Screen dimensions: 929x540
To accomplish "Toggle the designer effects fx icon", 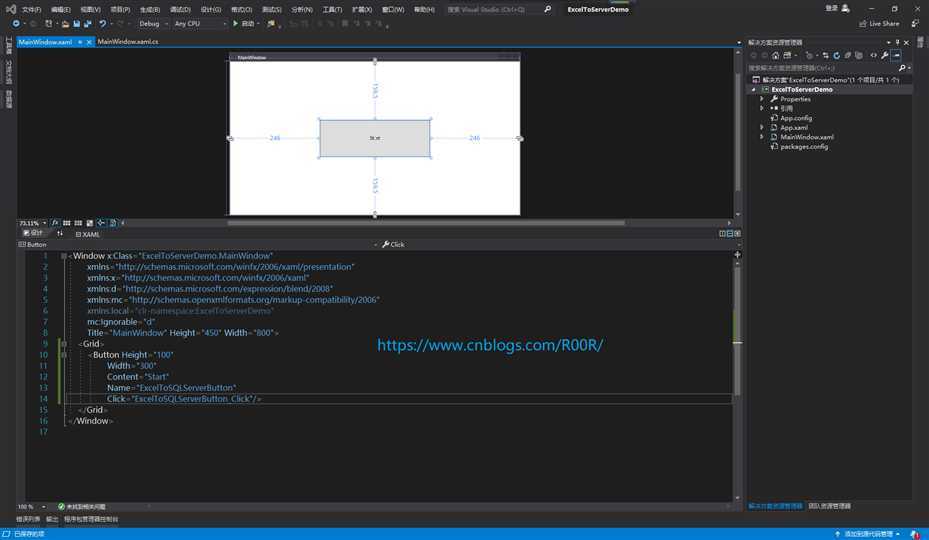I will tap(55, 223).
